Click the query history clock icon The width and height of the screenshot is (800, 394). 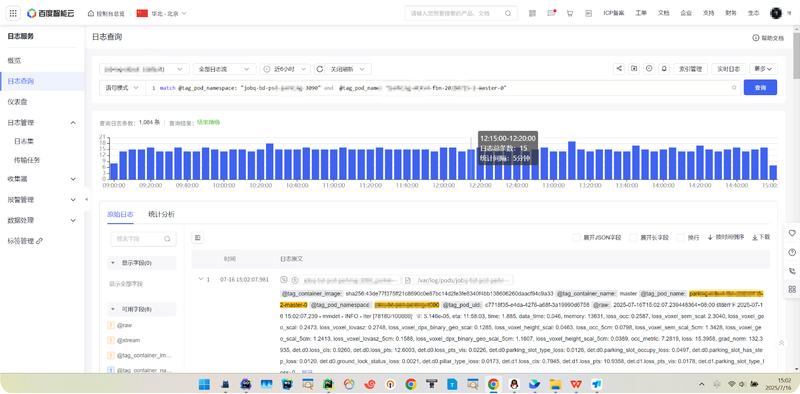tap(648, 68)
